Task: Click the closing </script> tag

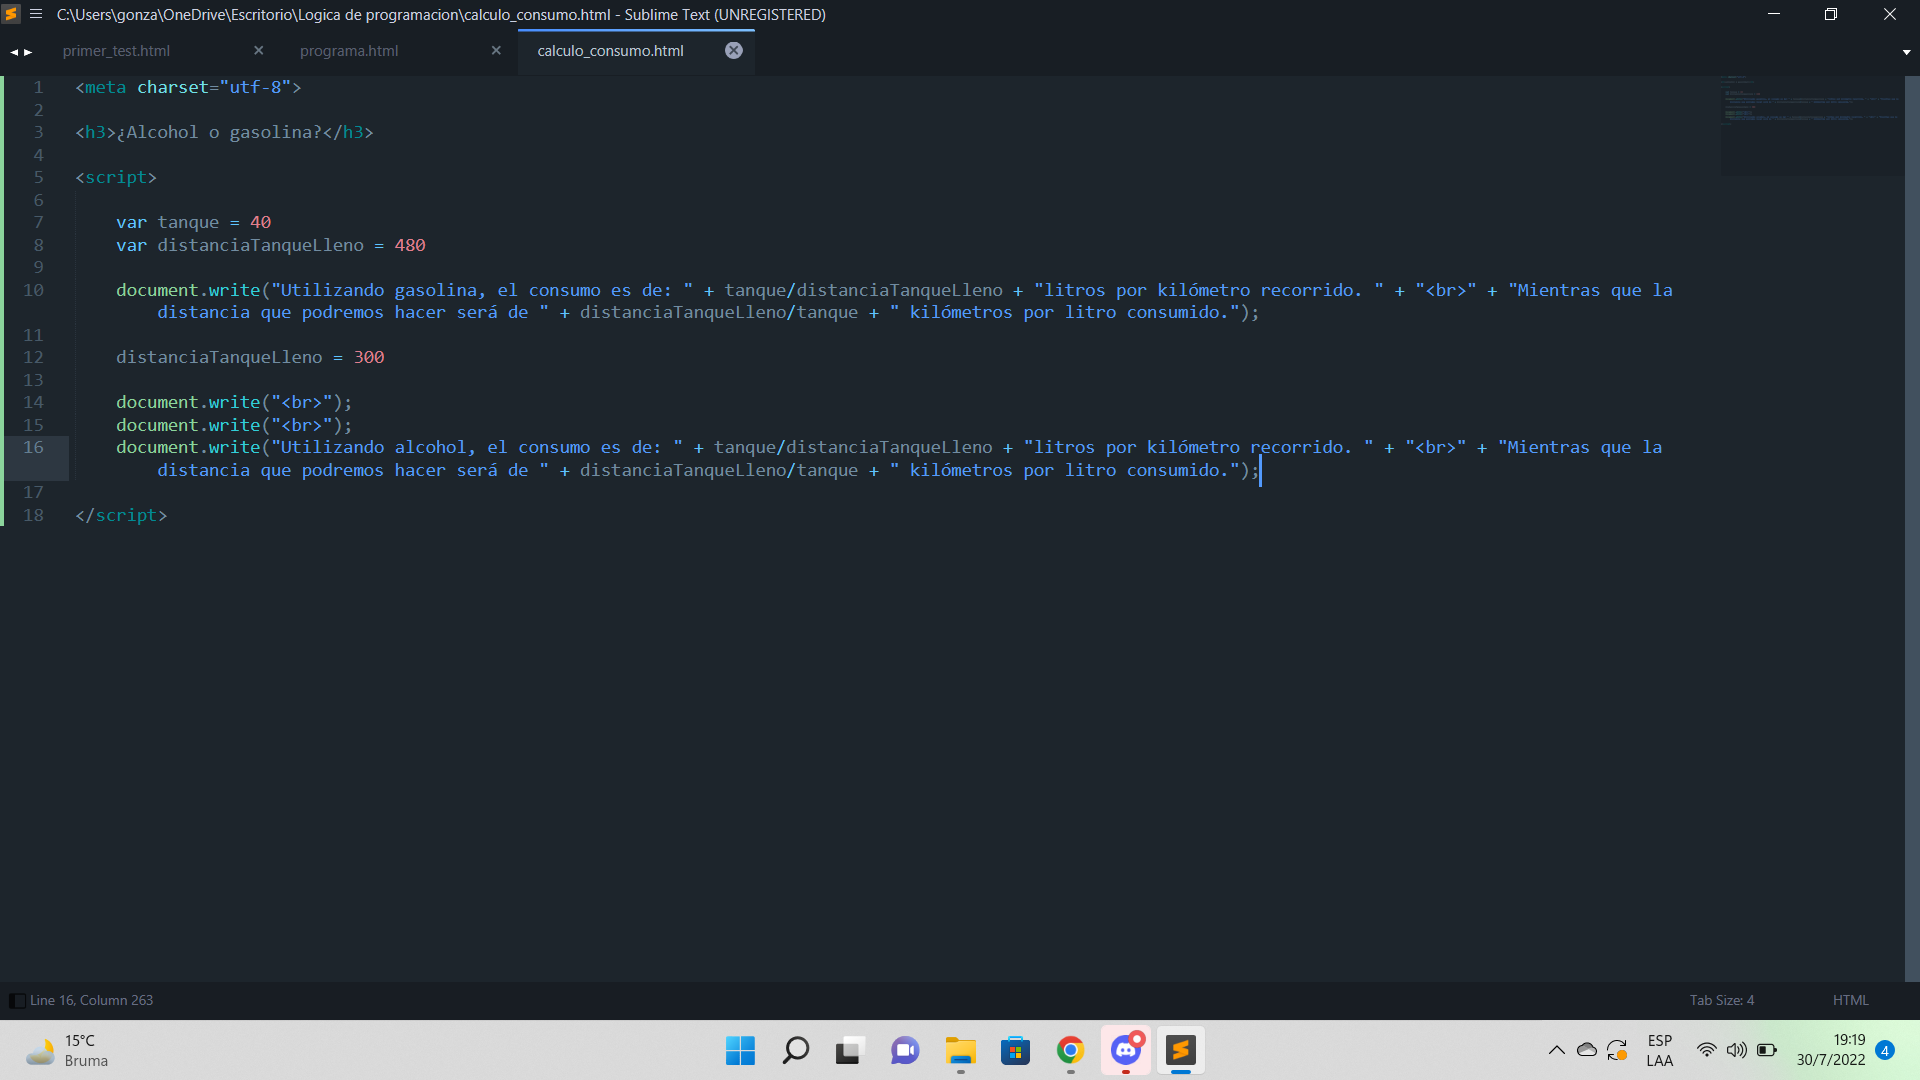Action: (x=121, y=515)
